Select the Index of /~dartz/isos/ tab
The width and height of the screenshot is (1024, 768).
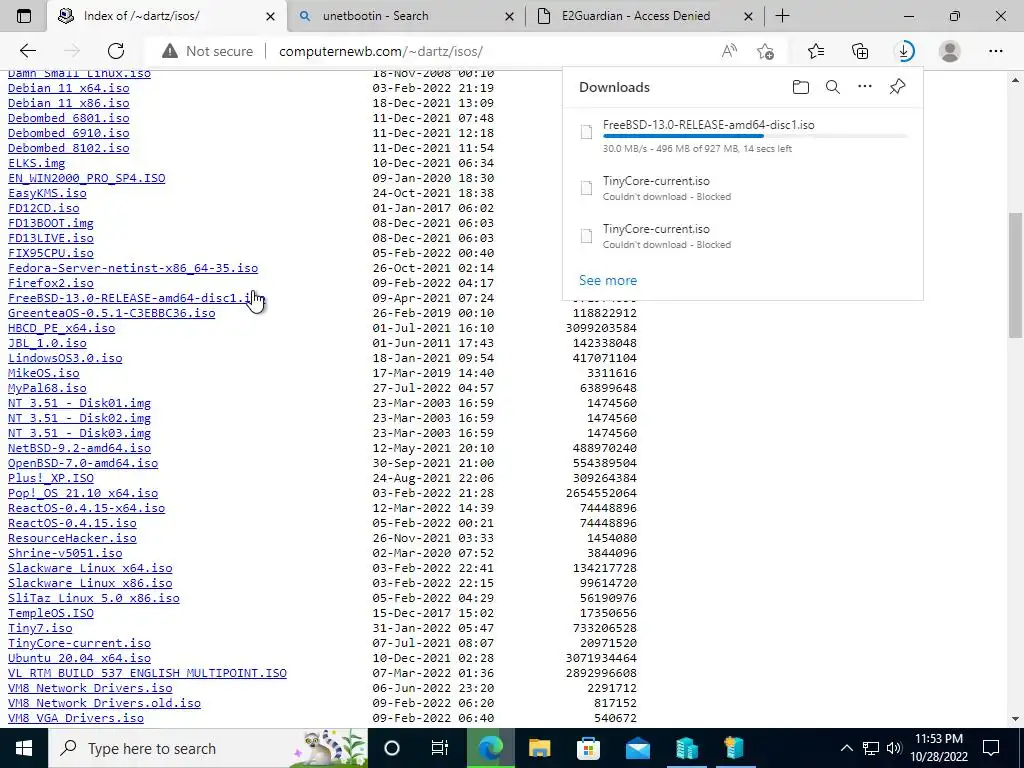(x=167, y=16)
